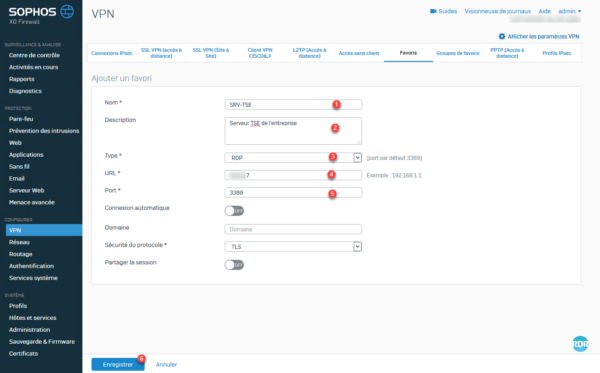Image resolution: width=600 pixels, height=373 pixels.
Task: Open Centre de contrôle in sidebar
Action: point(34,55)
